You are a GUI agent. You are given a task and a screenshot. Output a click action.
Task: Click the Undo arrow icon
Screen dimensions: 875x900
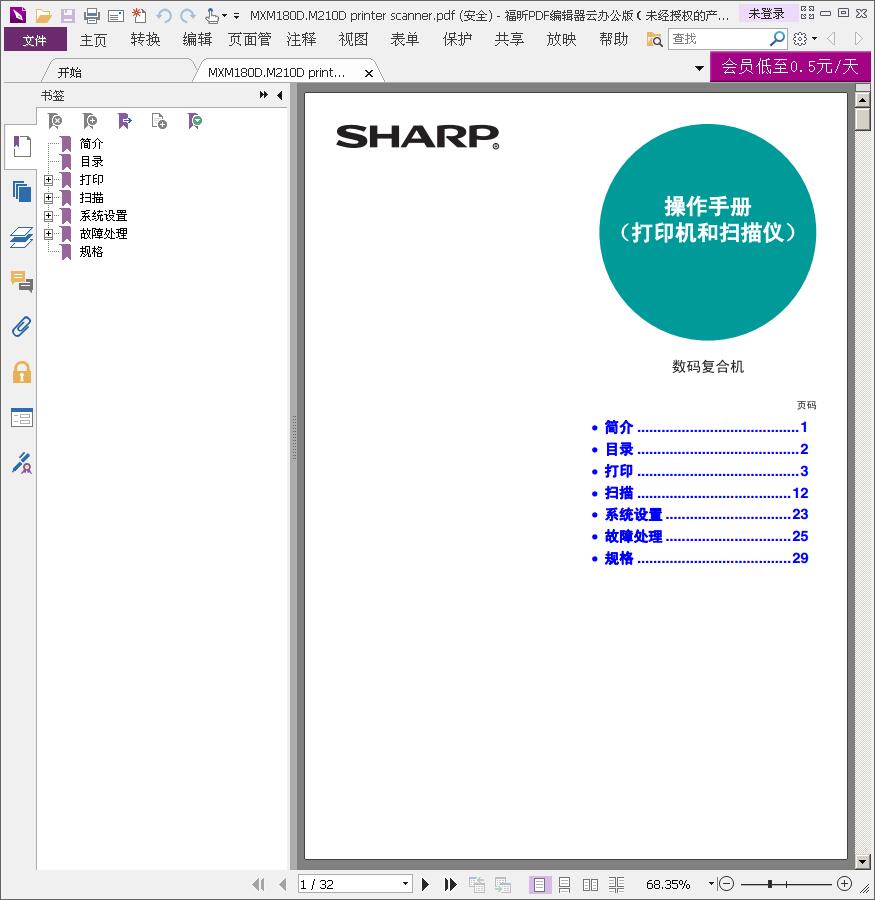point(164,15)
